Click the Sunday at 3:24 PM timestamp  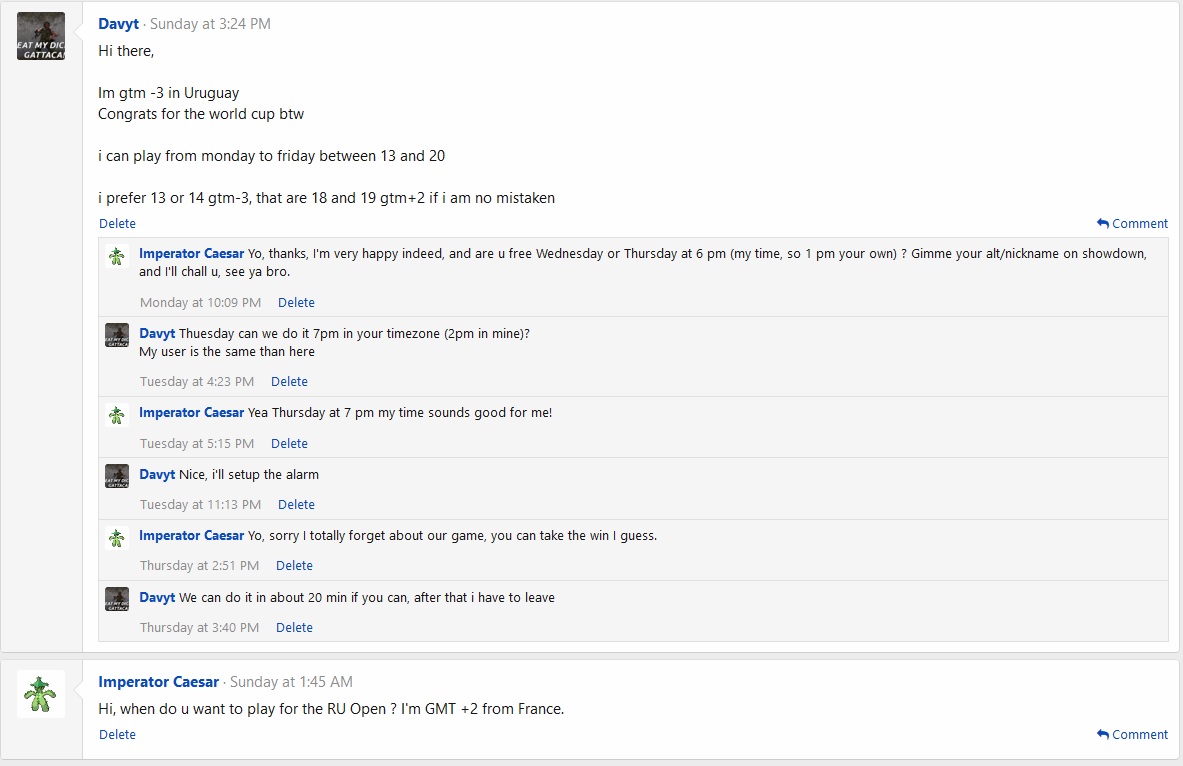210,24
